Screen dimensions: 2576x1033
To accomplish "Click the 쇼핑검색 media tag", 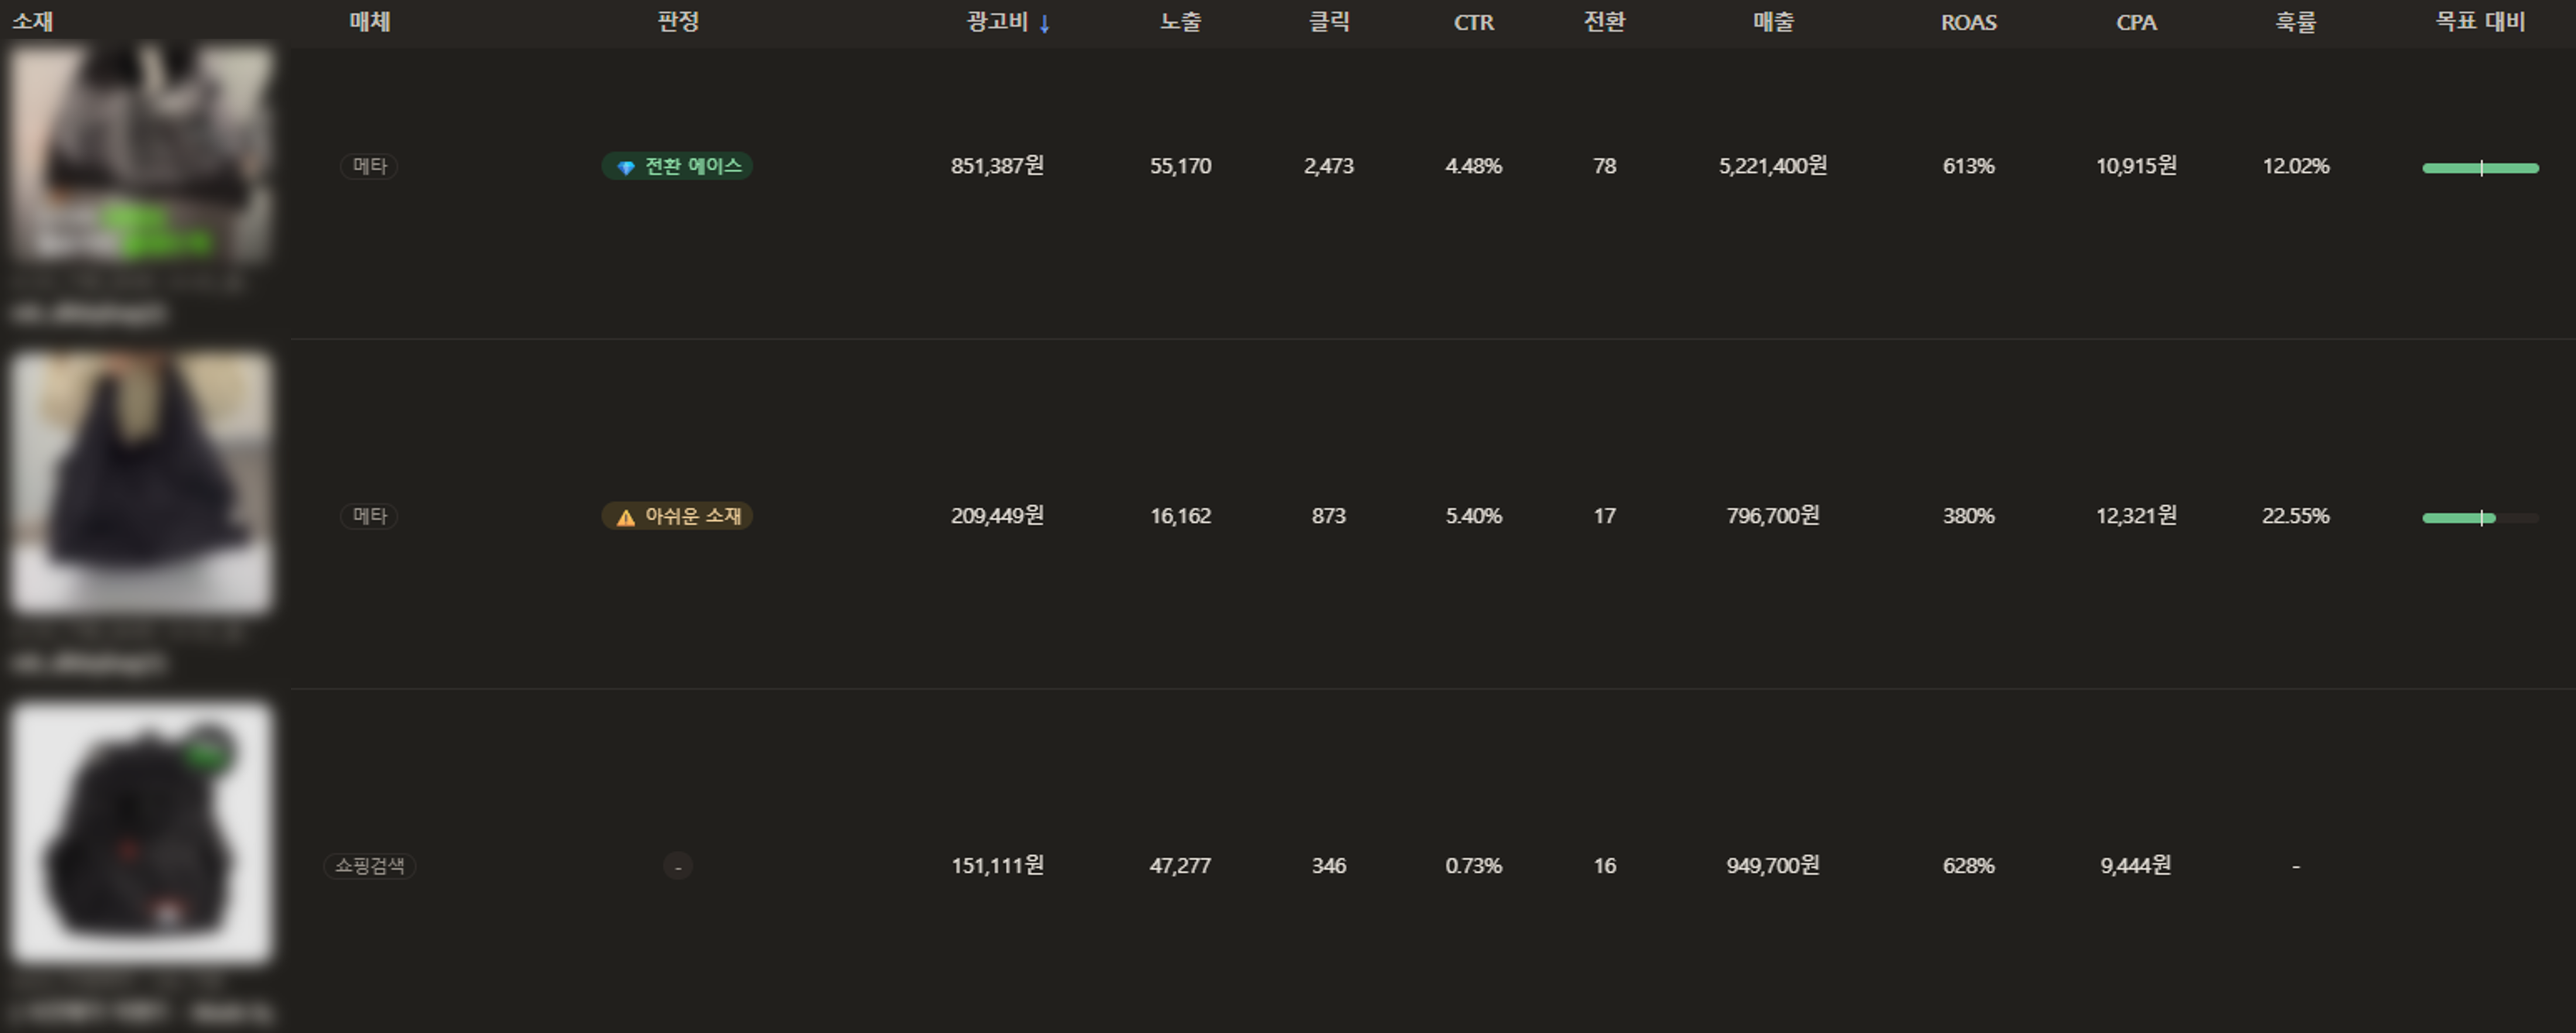I will point(369,866).
